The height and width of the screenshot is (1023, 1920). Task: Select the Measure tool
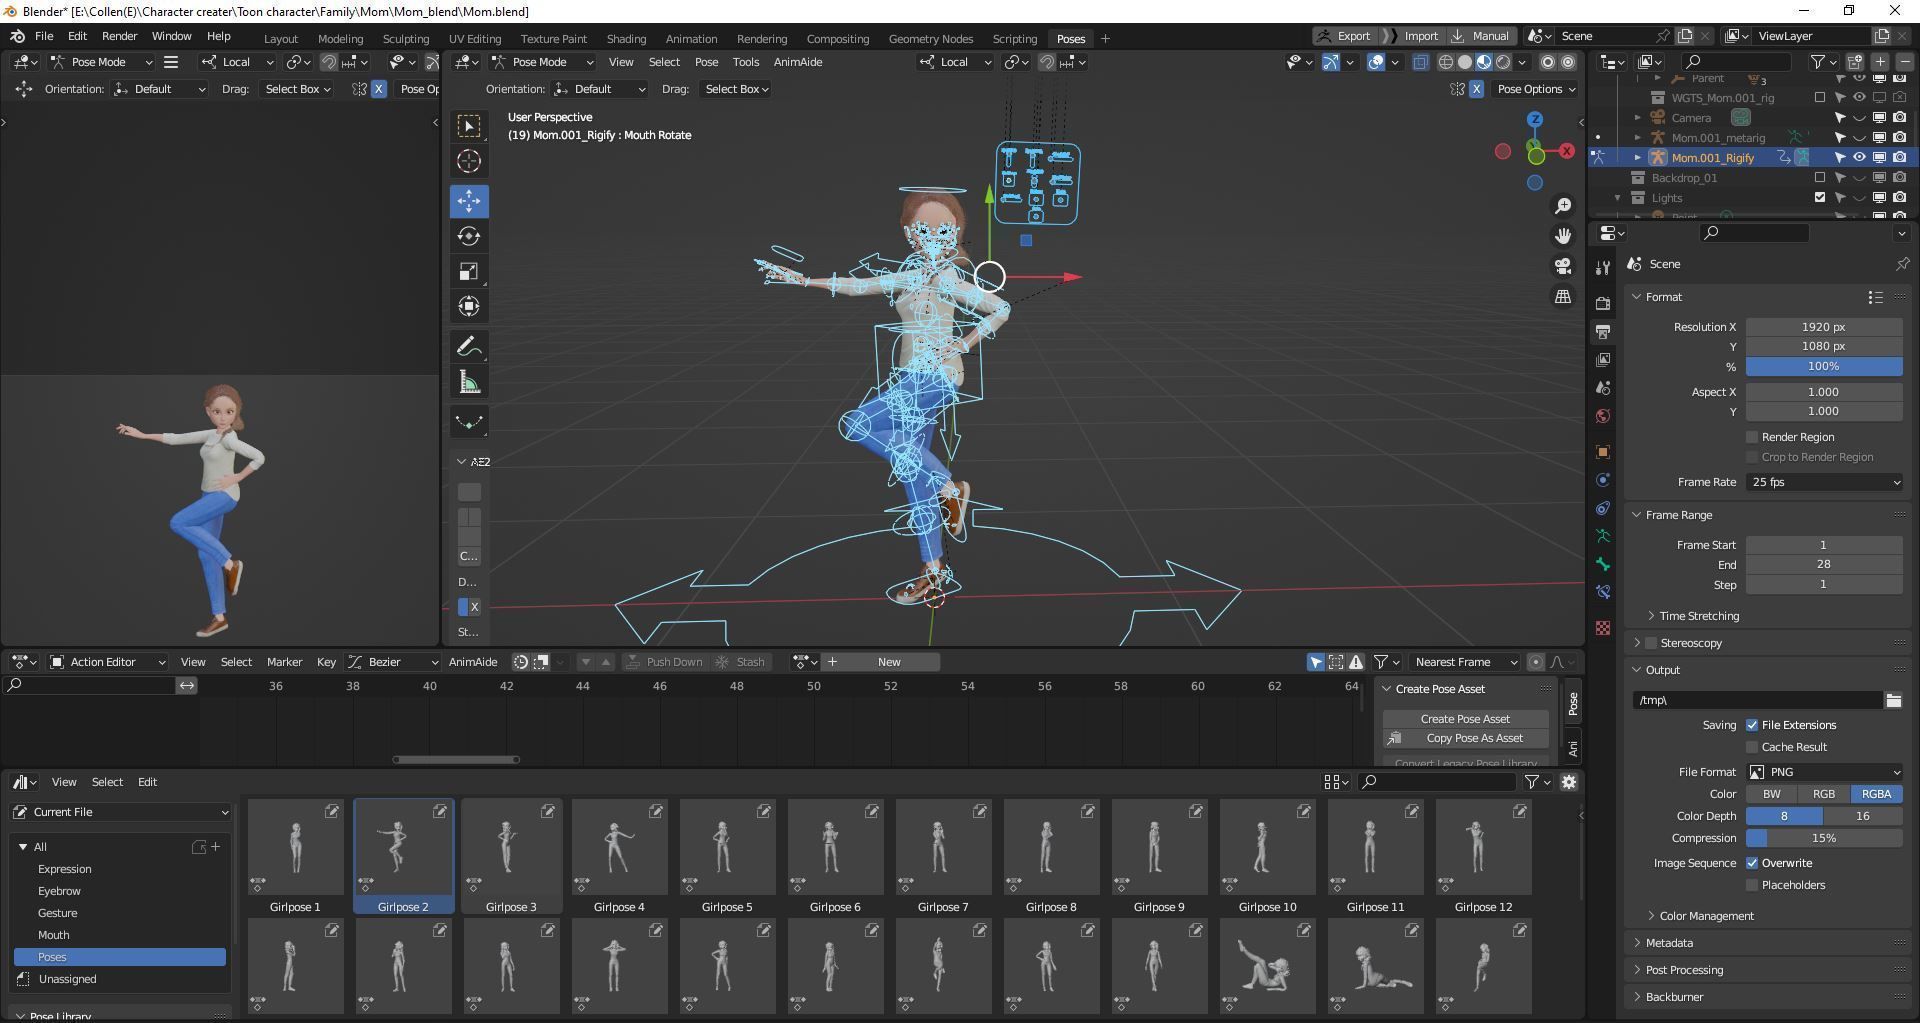click(469, 382)
